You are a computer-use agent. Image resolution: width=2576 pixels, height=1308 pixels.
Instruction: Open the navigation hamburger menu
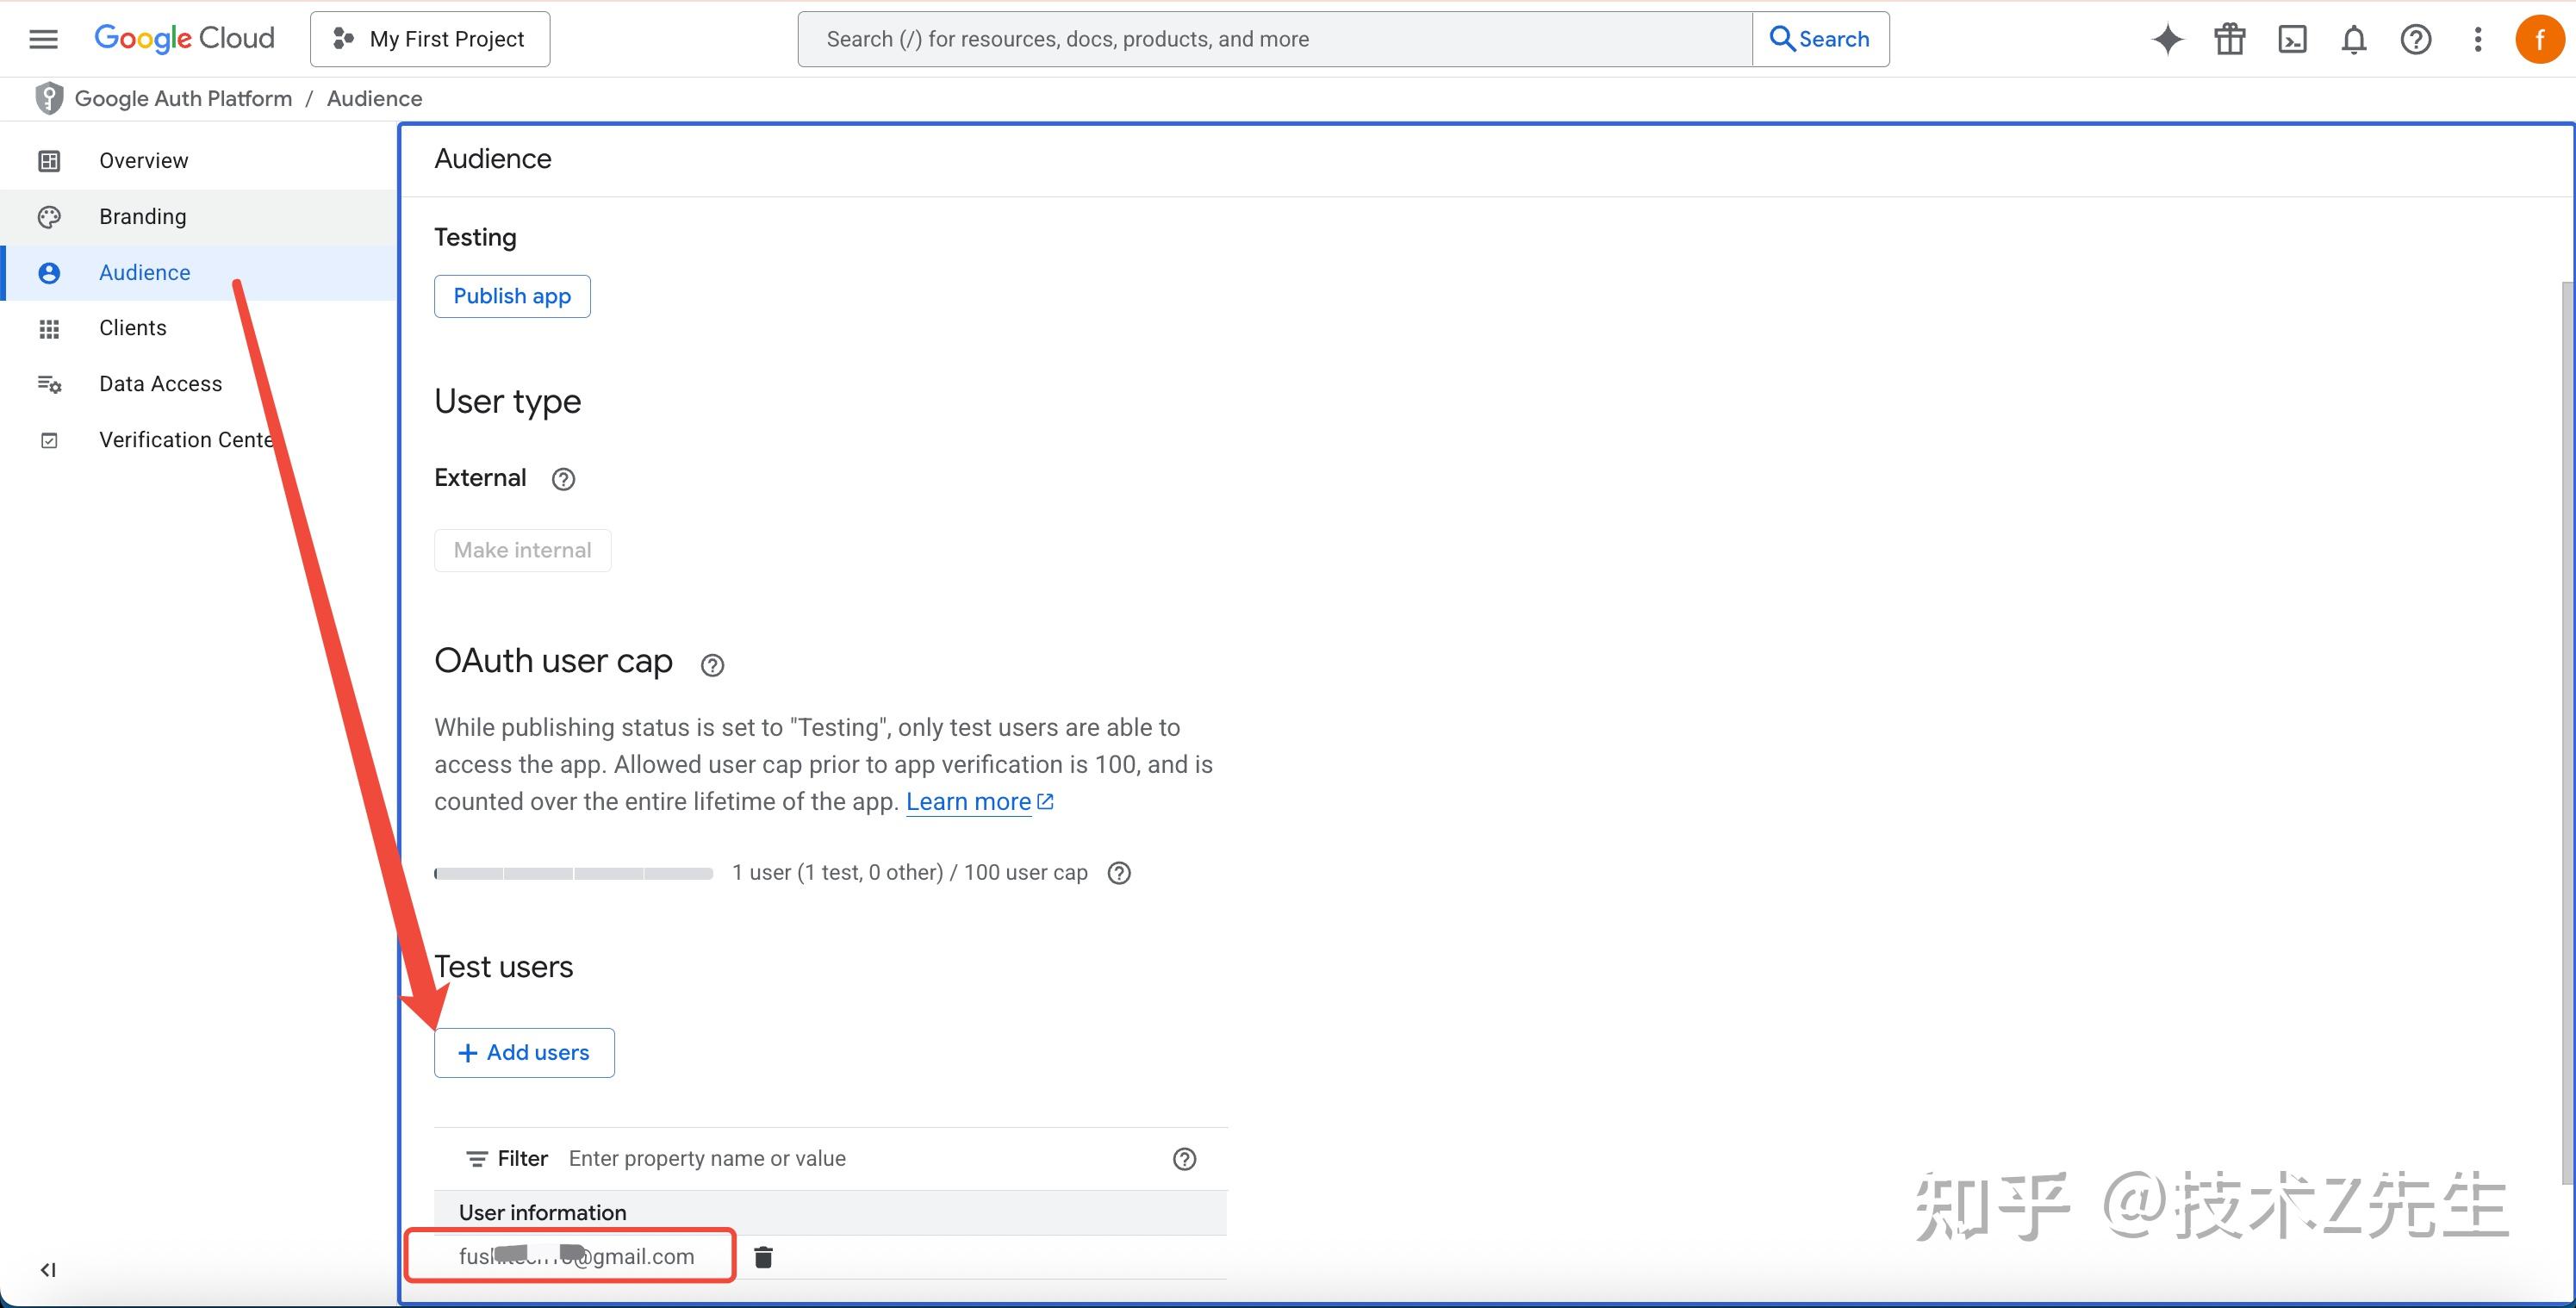(x=43, y=38)
